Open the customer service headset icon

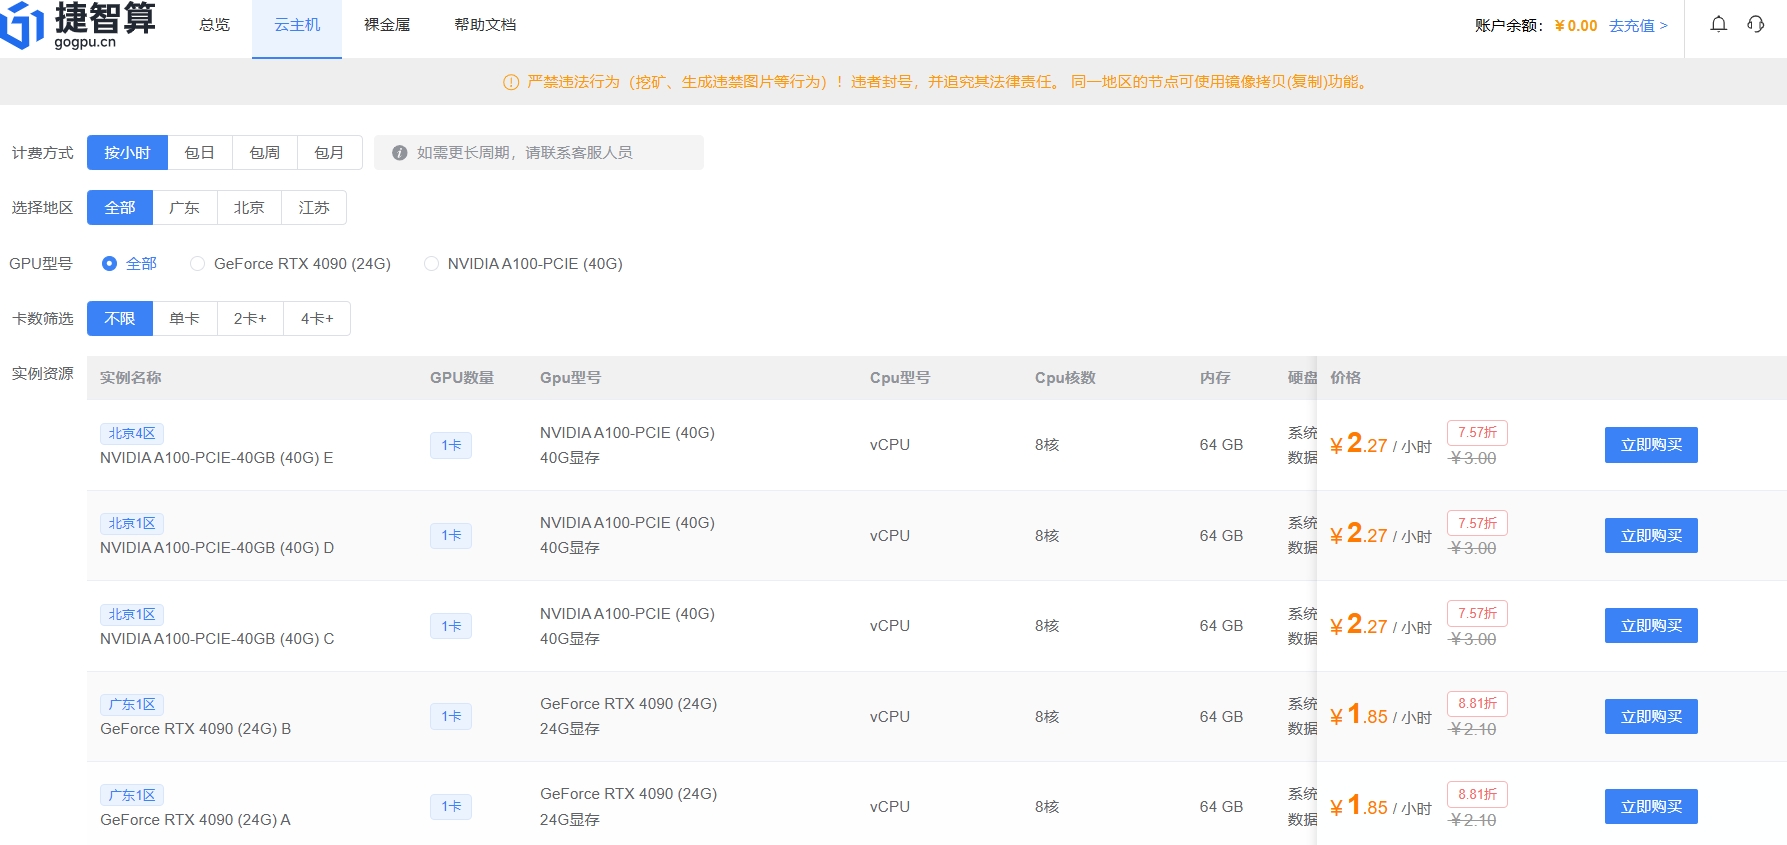pyautogui.click(x=1755, y=25)
